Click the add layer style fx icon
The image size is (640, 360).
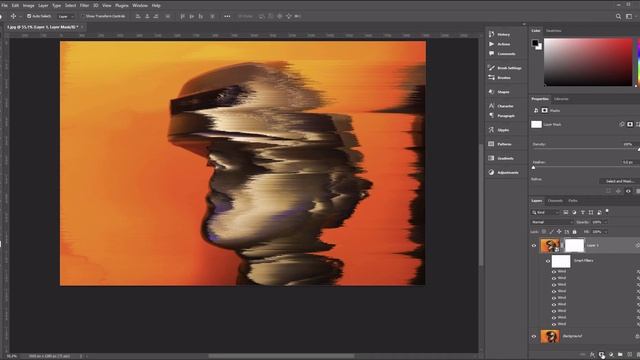point(592,355)
